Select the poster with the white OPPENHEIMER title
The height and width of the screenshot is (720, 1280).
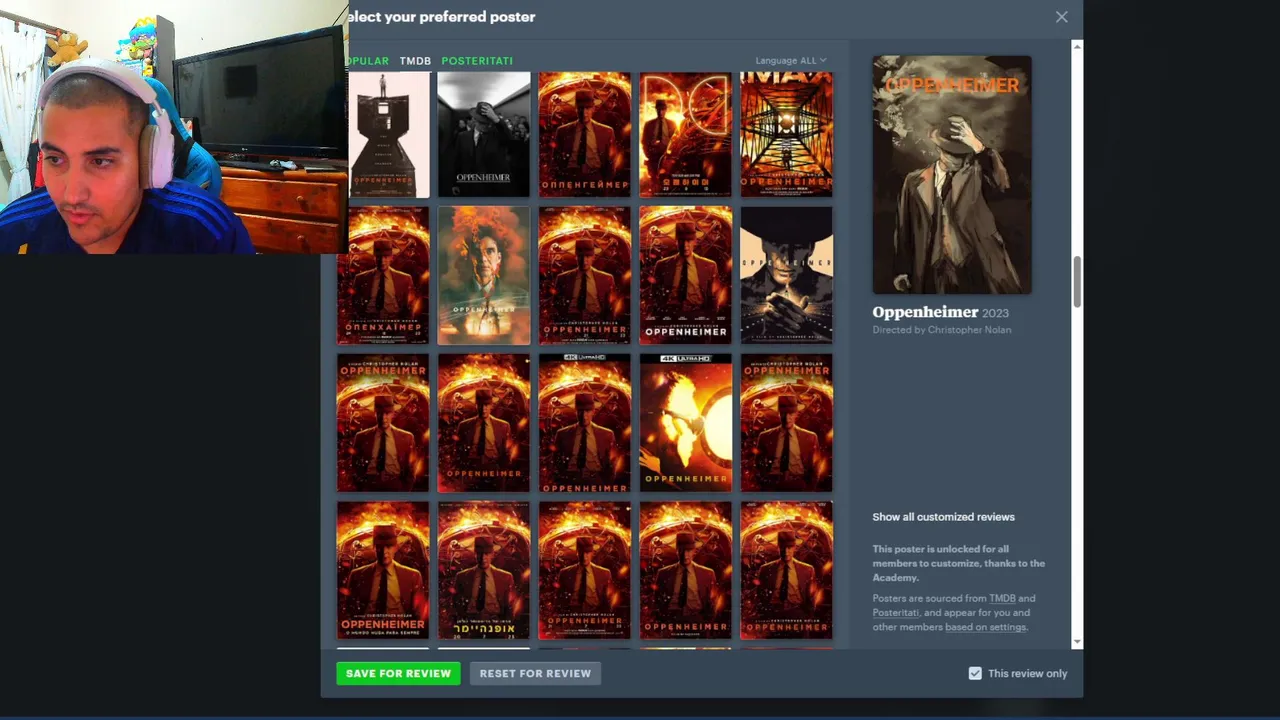[686, 275]
